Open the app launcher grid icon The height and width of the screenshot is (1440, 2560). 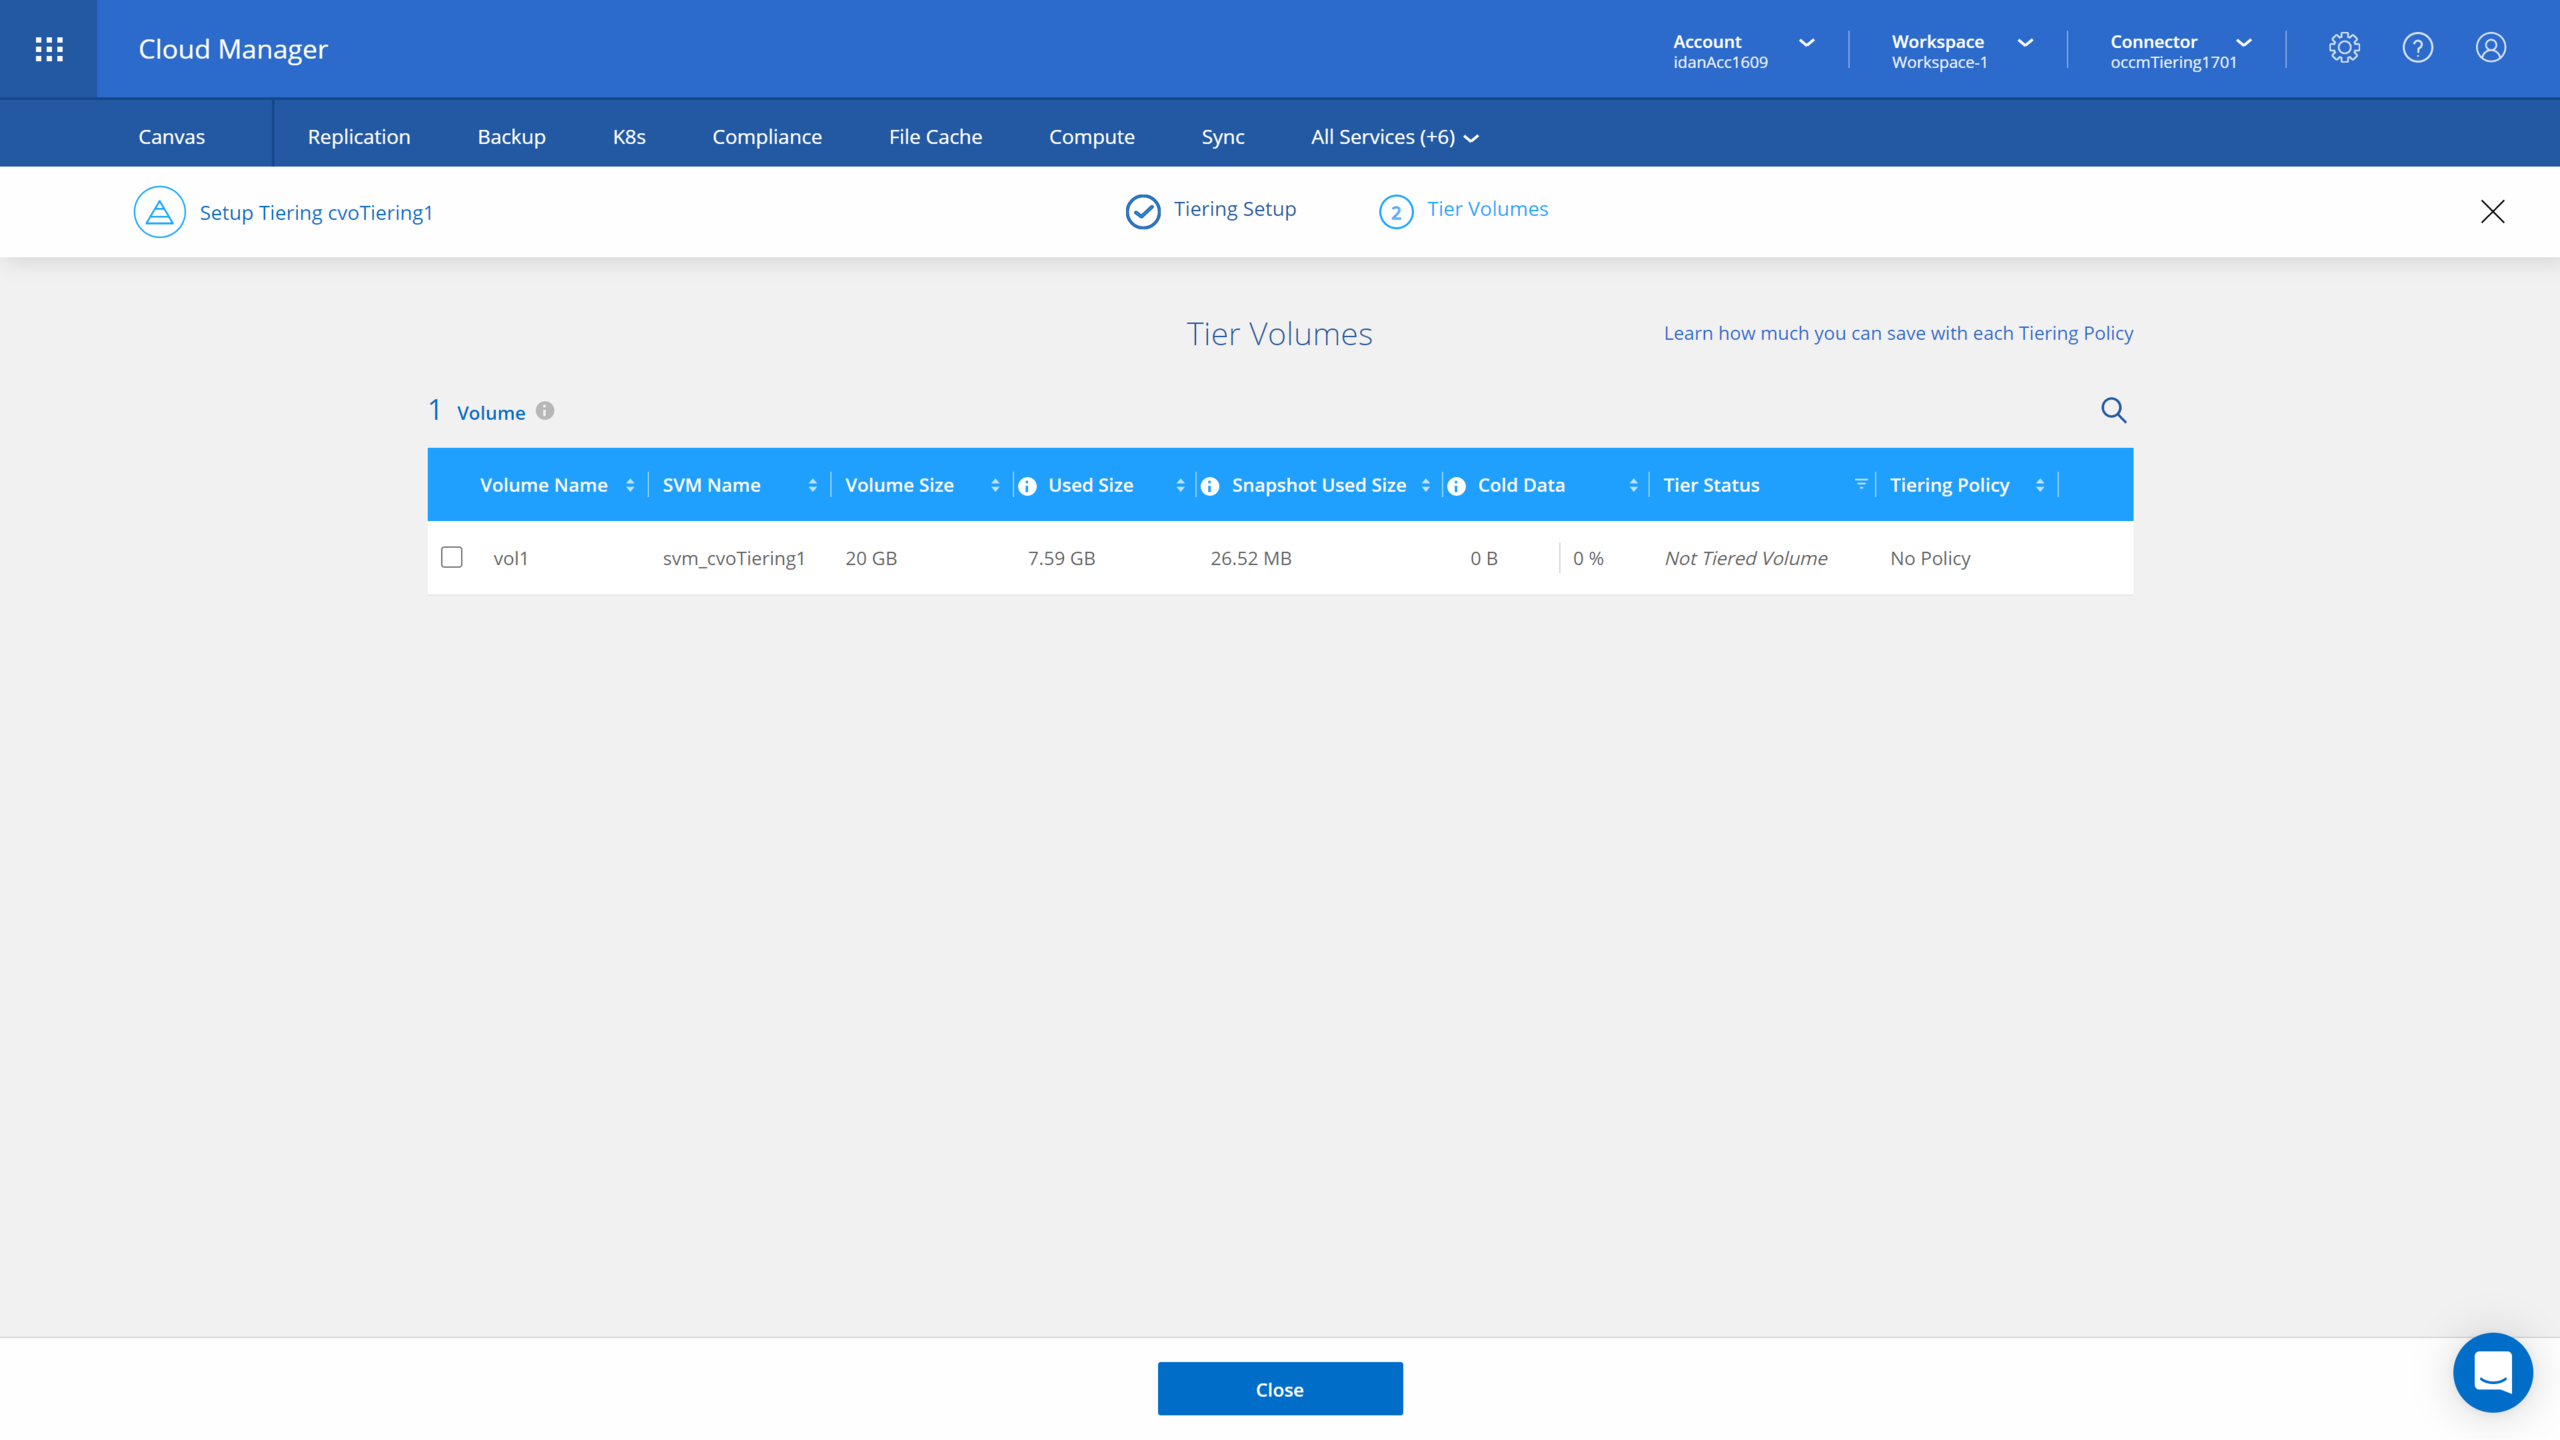click(49, 49)
